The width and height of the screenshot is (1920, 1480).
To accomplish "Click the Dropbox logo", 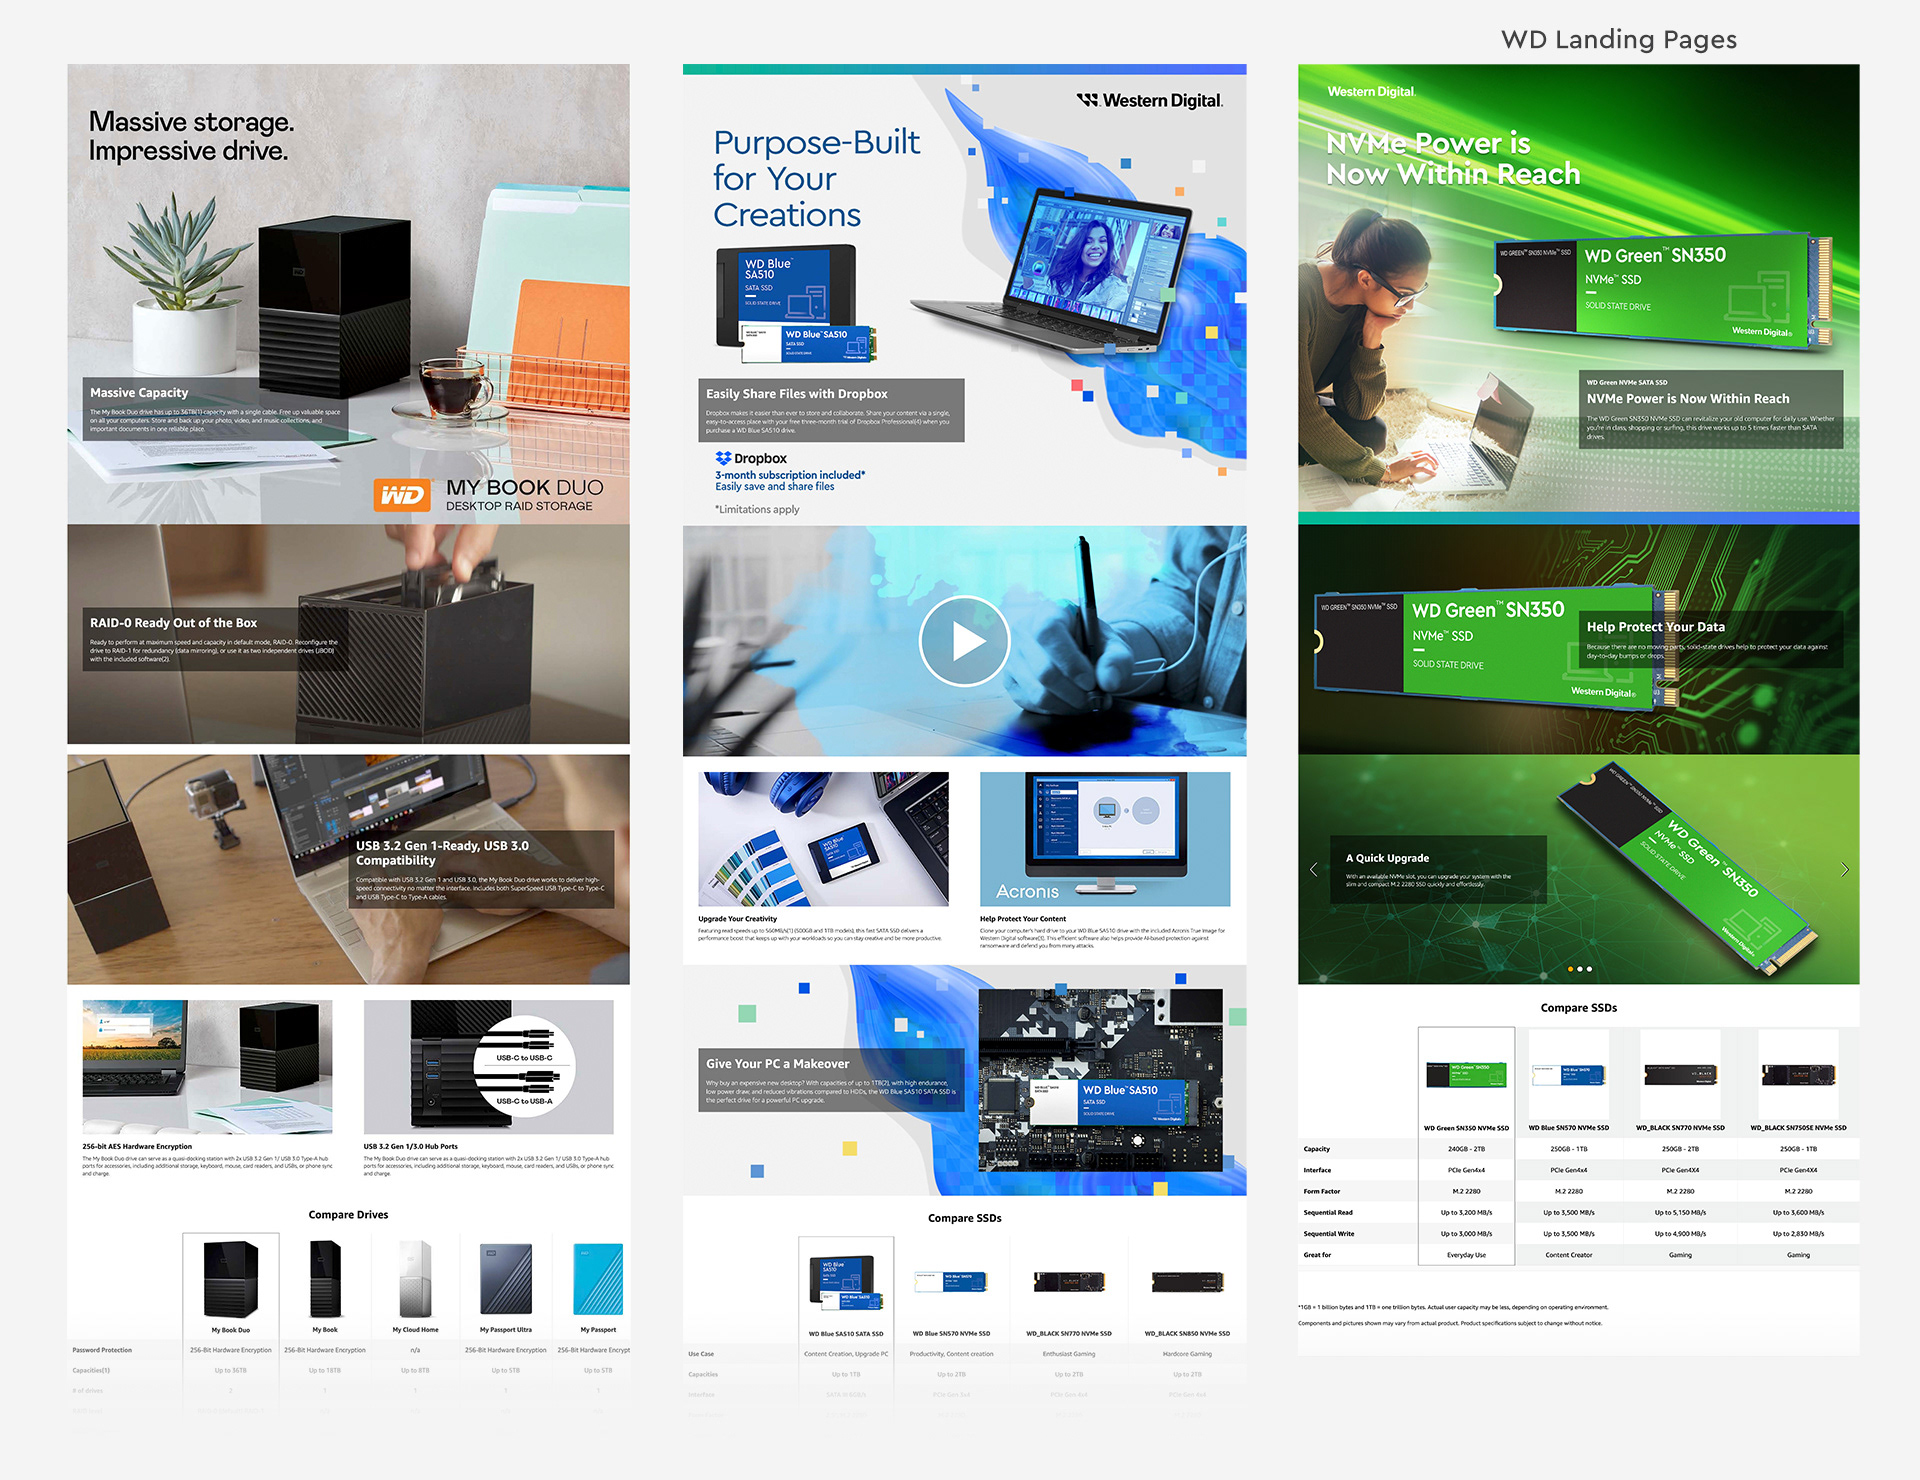I will pos(751,458).
